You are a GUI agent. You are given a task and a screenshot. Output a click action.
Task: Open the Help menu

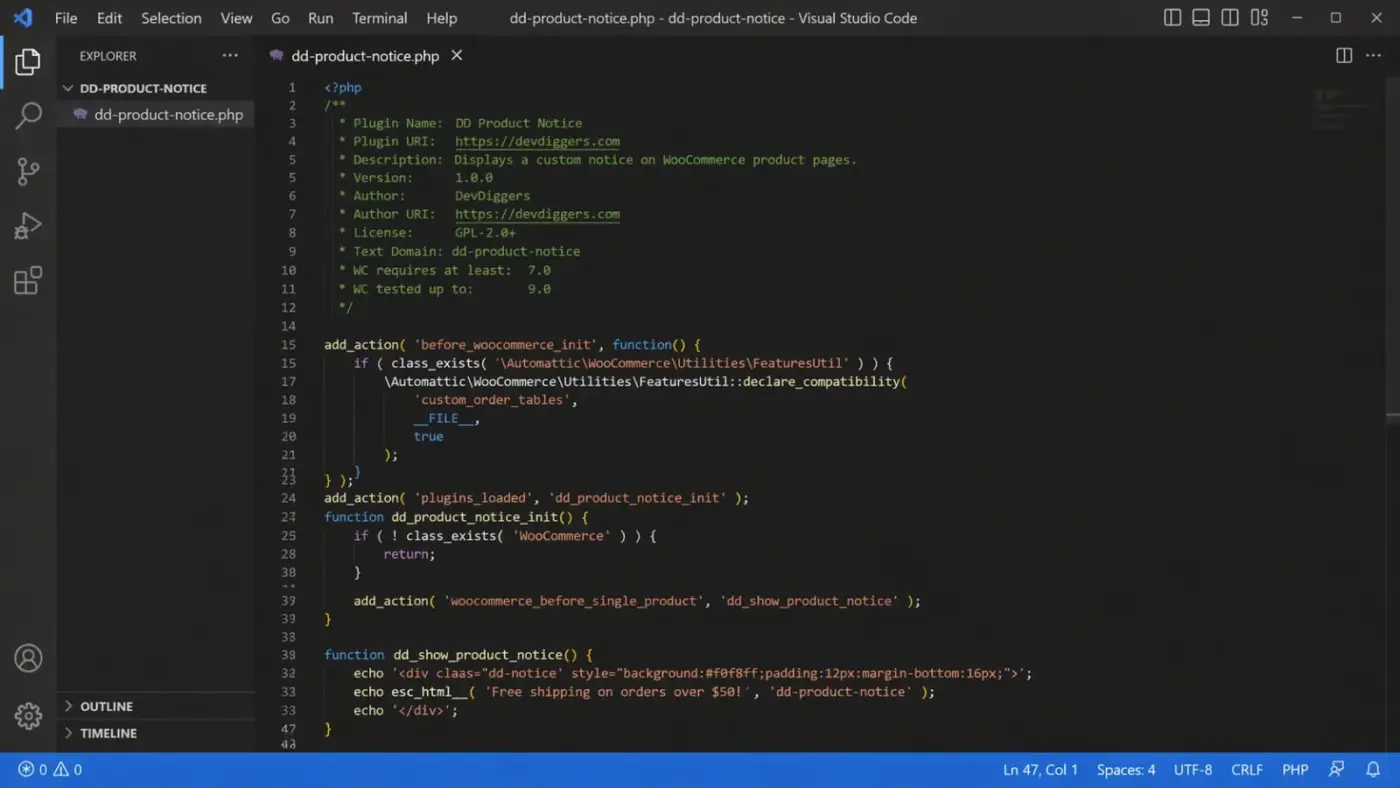pos(441,18)
